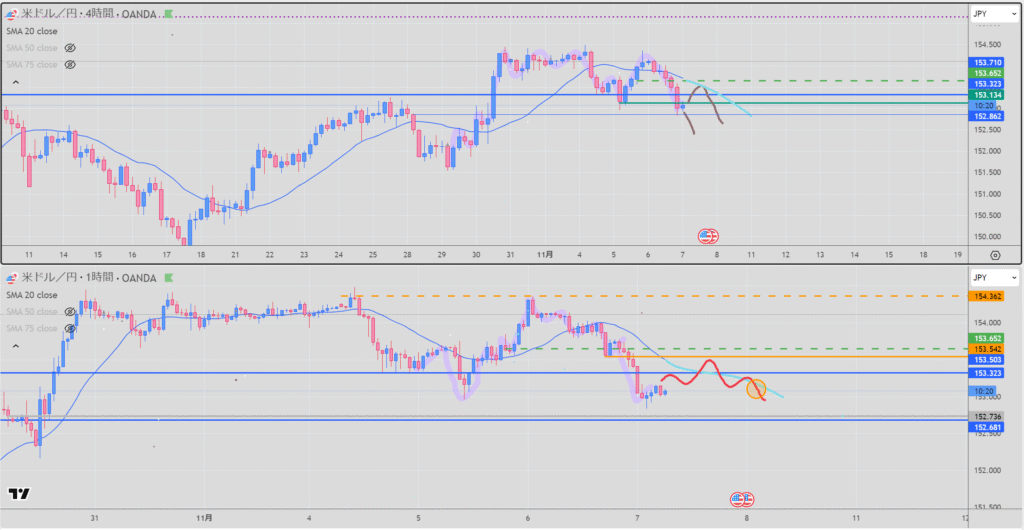Image resolution: width=1024 pixels, height=530 pixels.
Task: Unhide SMA 75 close on the 1-hour chart
Action: click(70, 329)
